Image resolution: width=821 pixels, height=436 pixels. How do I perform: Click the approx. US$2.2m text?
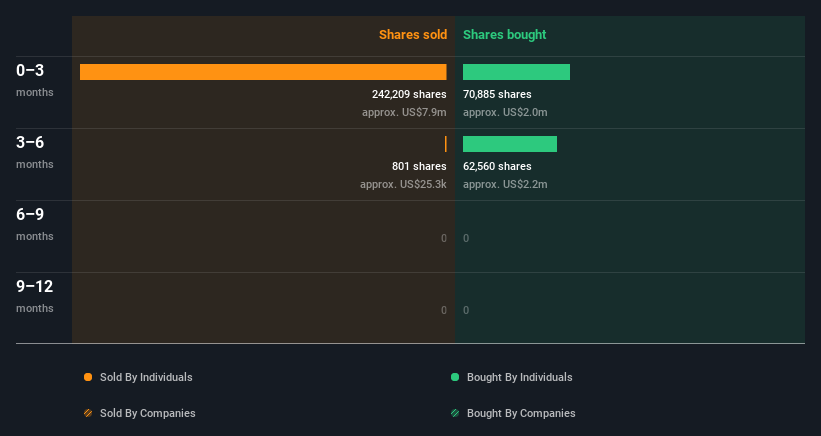(505, 184)
